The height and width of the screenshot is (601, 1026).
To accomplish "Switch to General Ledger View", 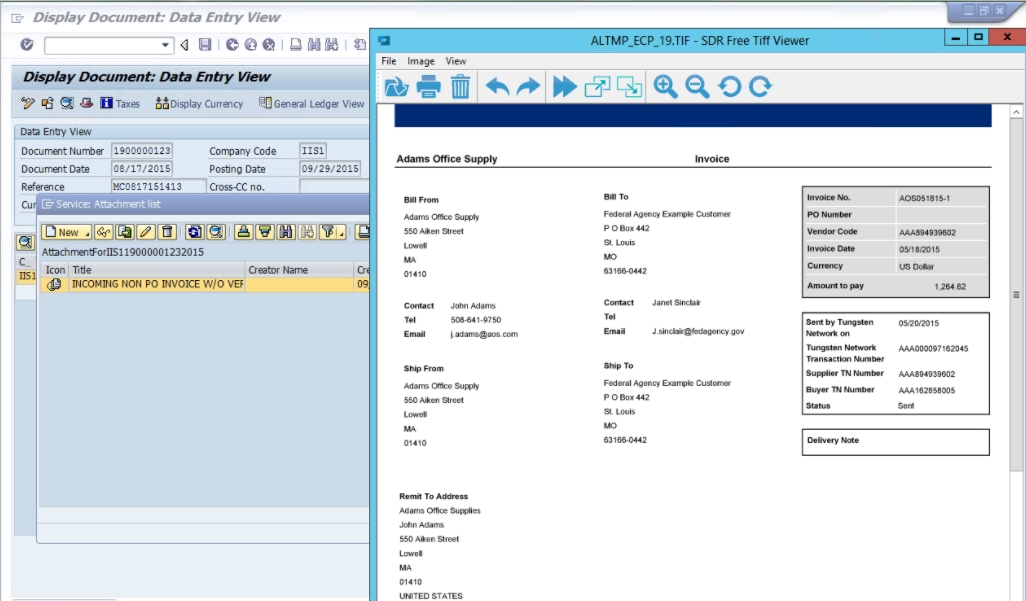I will 311,103.
